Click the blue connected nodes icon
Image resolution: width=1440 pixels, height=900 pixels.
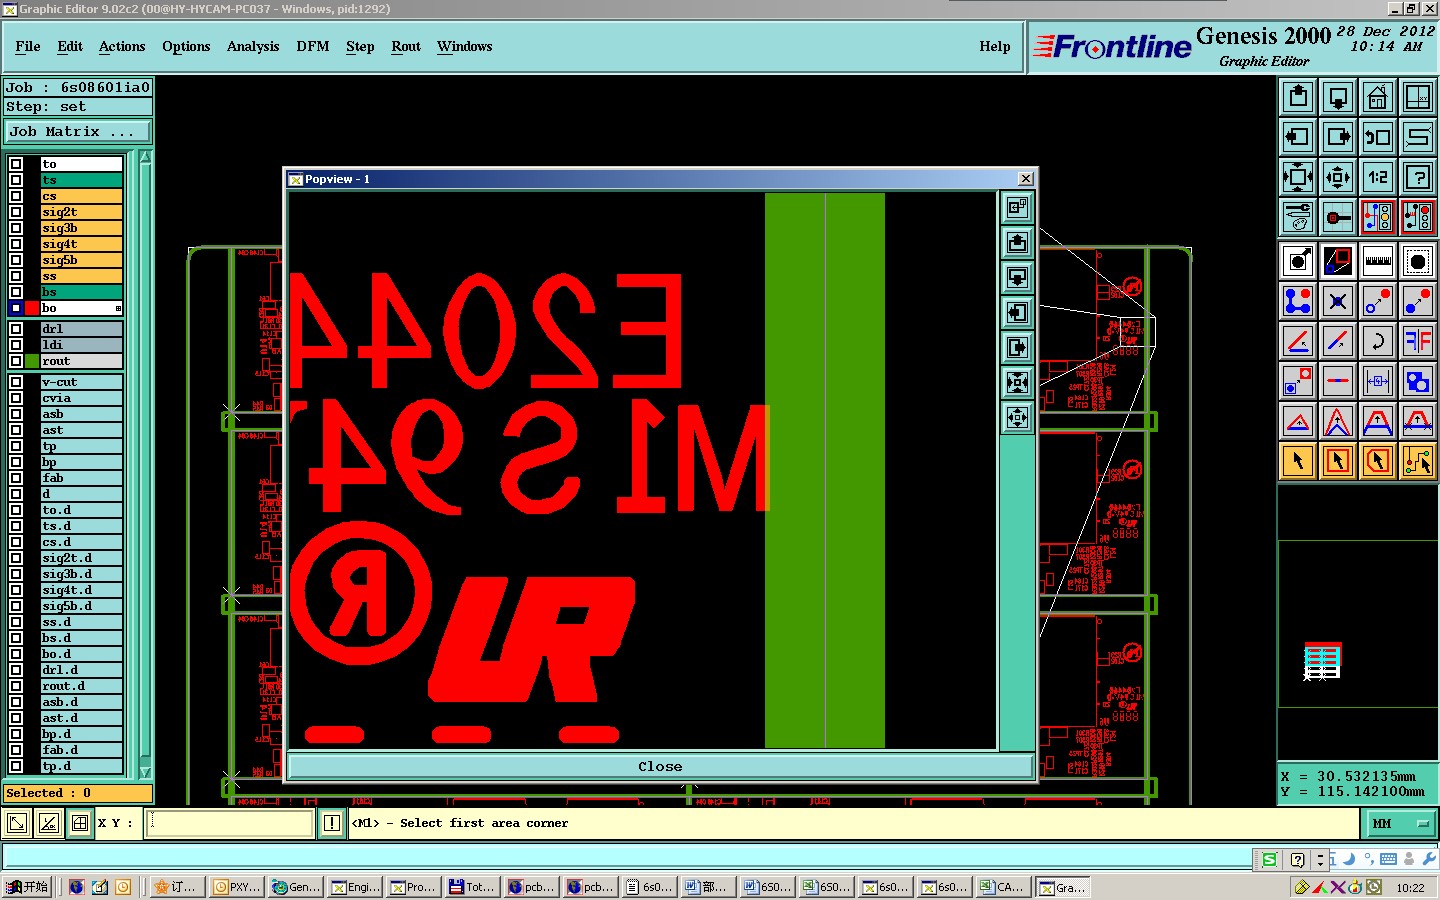point(1298,301)
